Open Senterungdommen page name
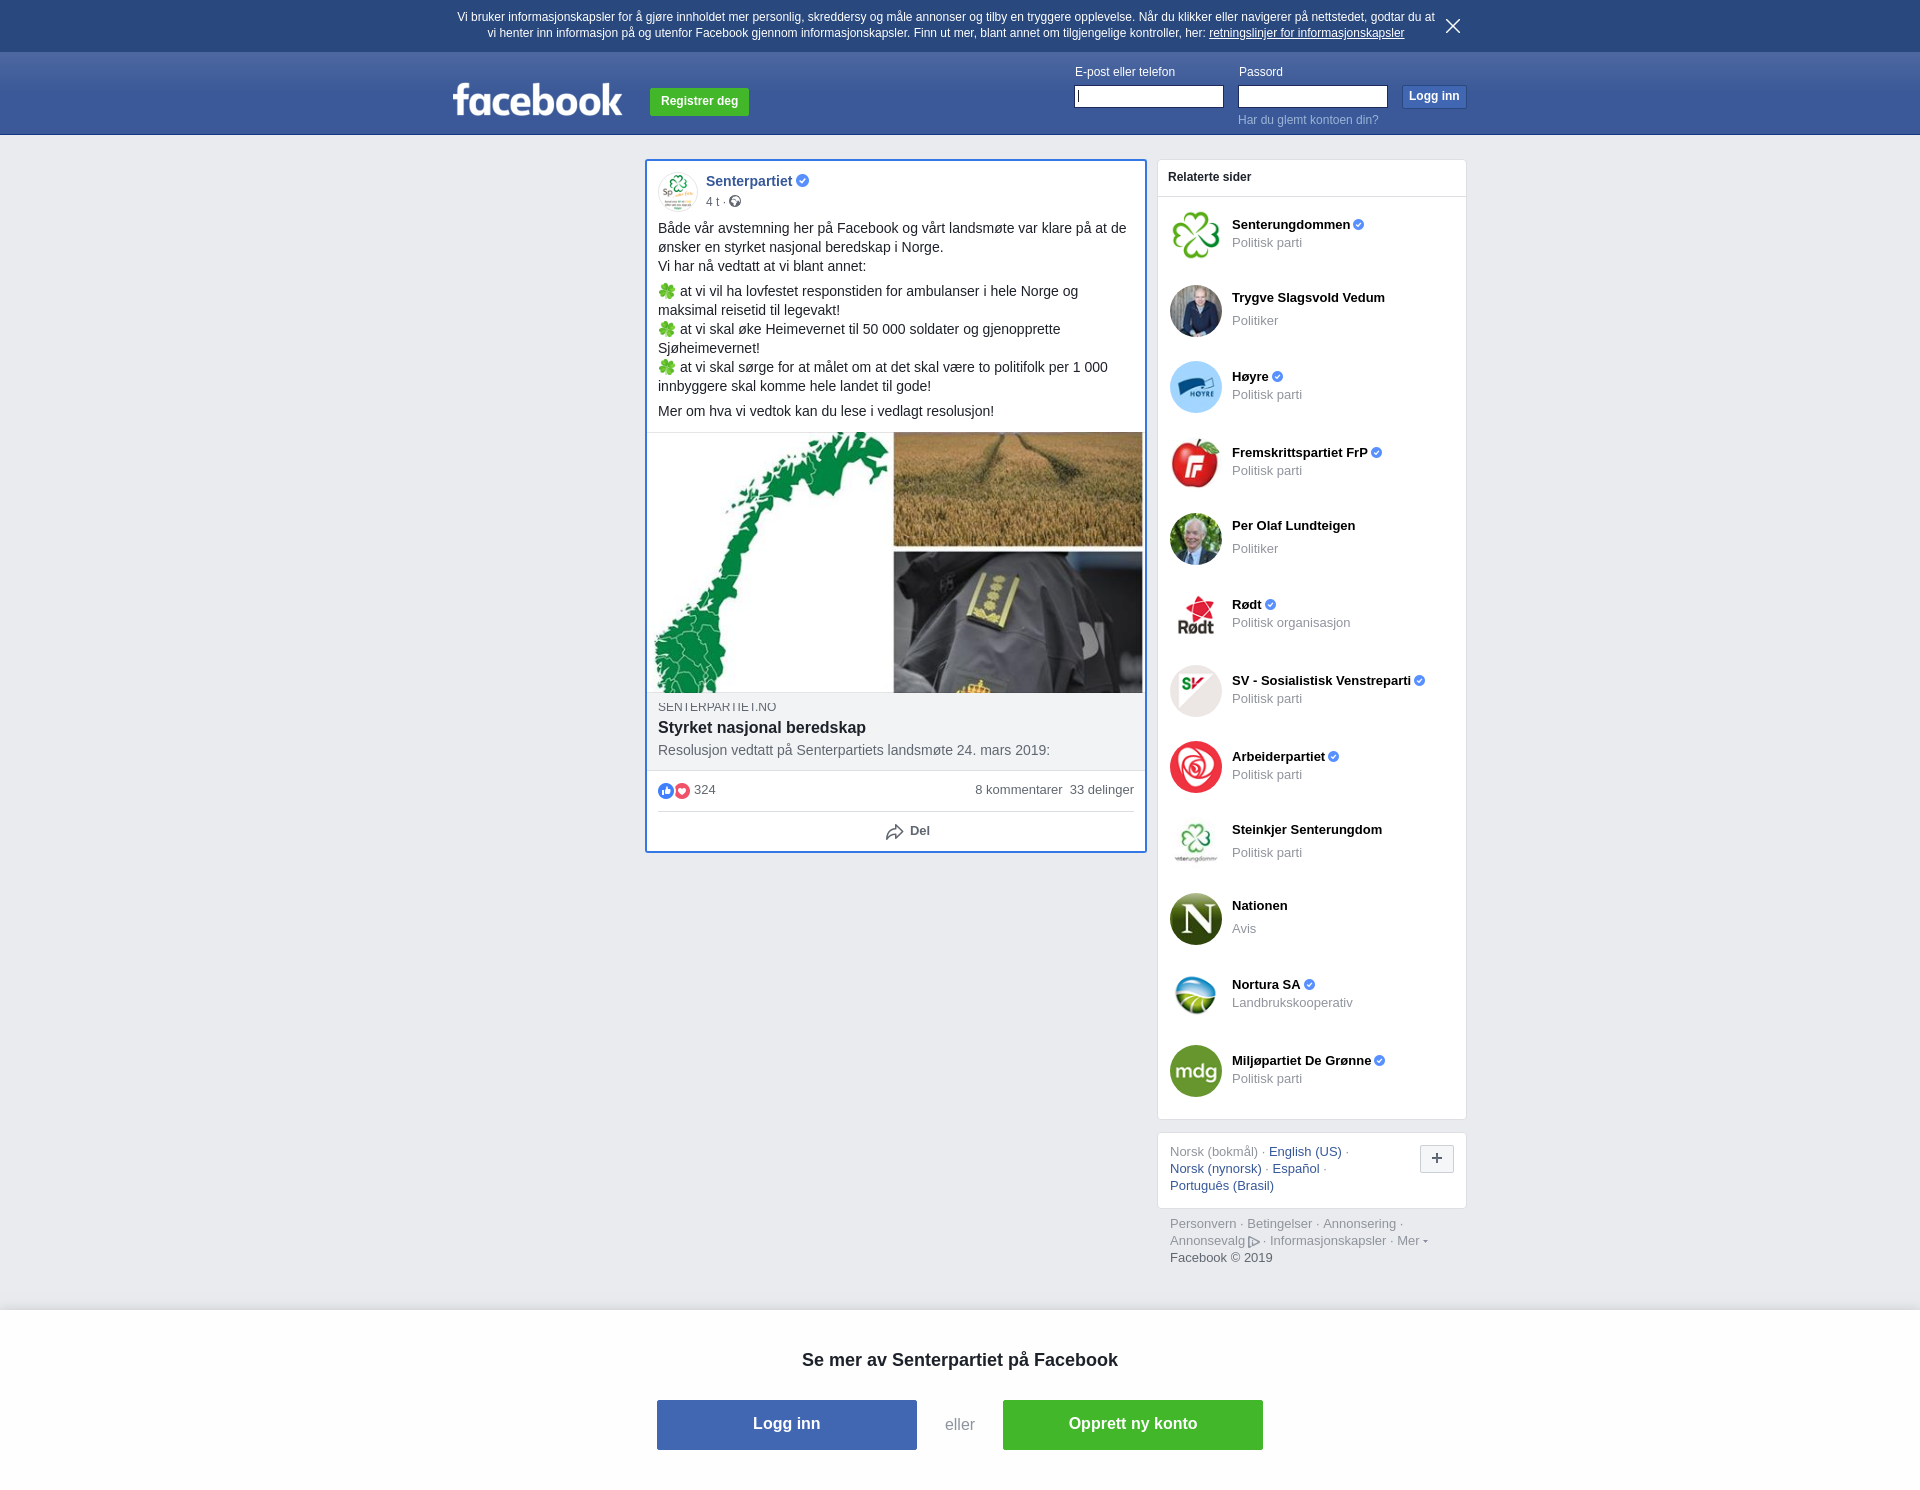This screenshot has height=1490, width=1920. pyautogui.click(x=1291, y=225)
